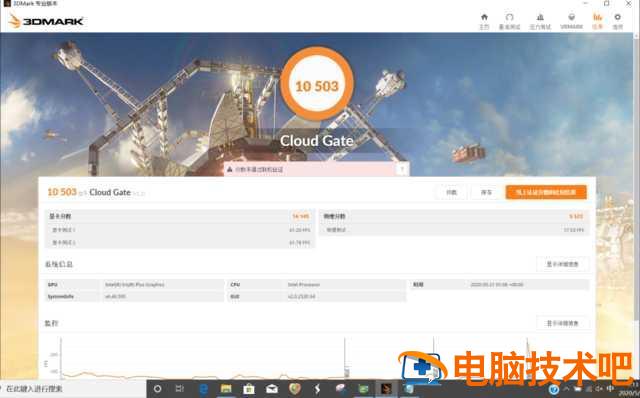The width and height of the screenshot is (640, 398).
Task: Open the Options gear tab
Action: (x=618, y=21)
